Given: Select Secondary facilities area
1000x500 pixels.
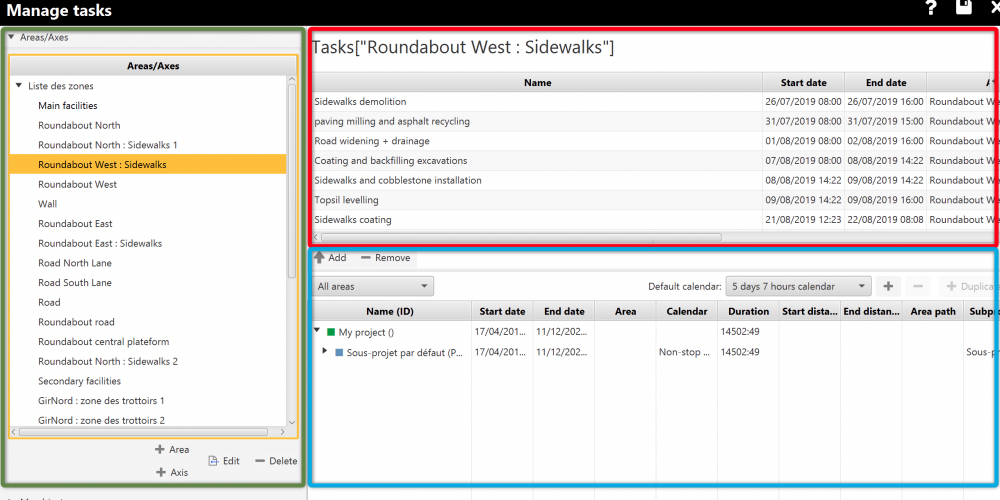Looking at the screenshot, I should coord(79,381).
